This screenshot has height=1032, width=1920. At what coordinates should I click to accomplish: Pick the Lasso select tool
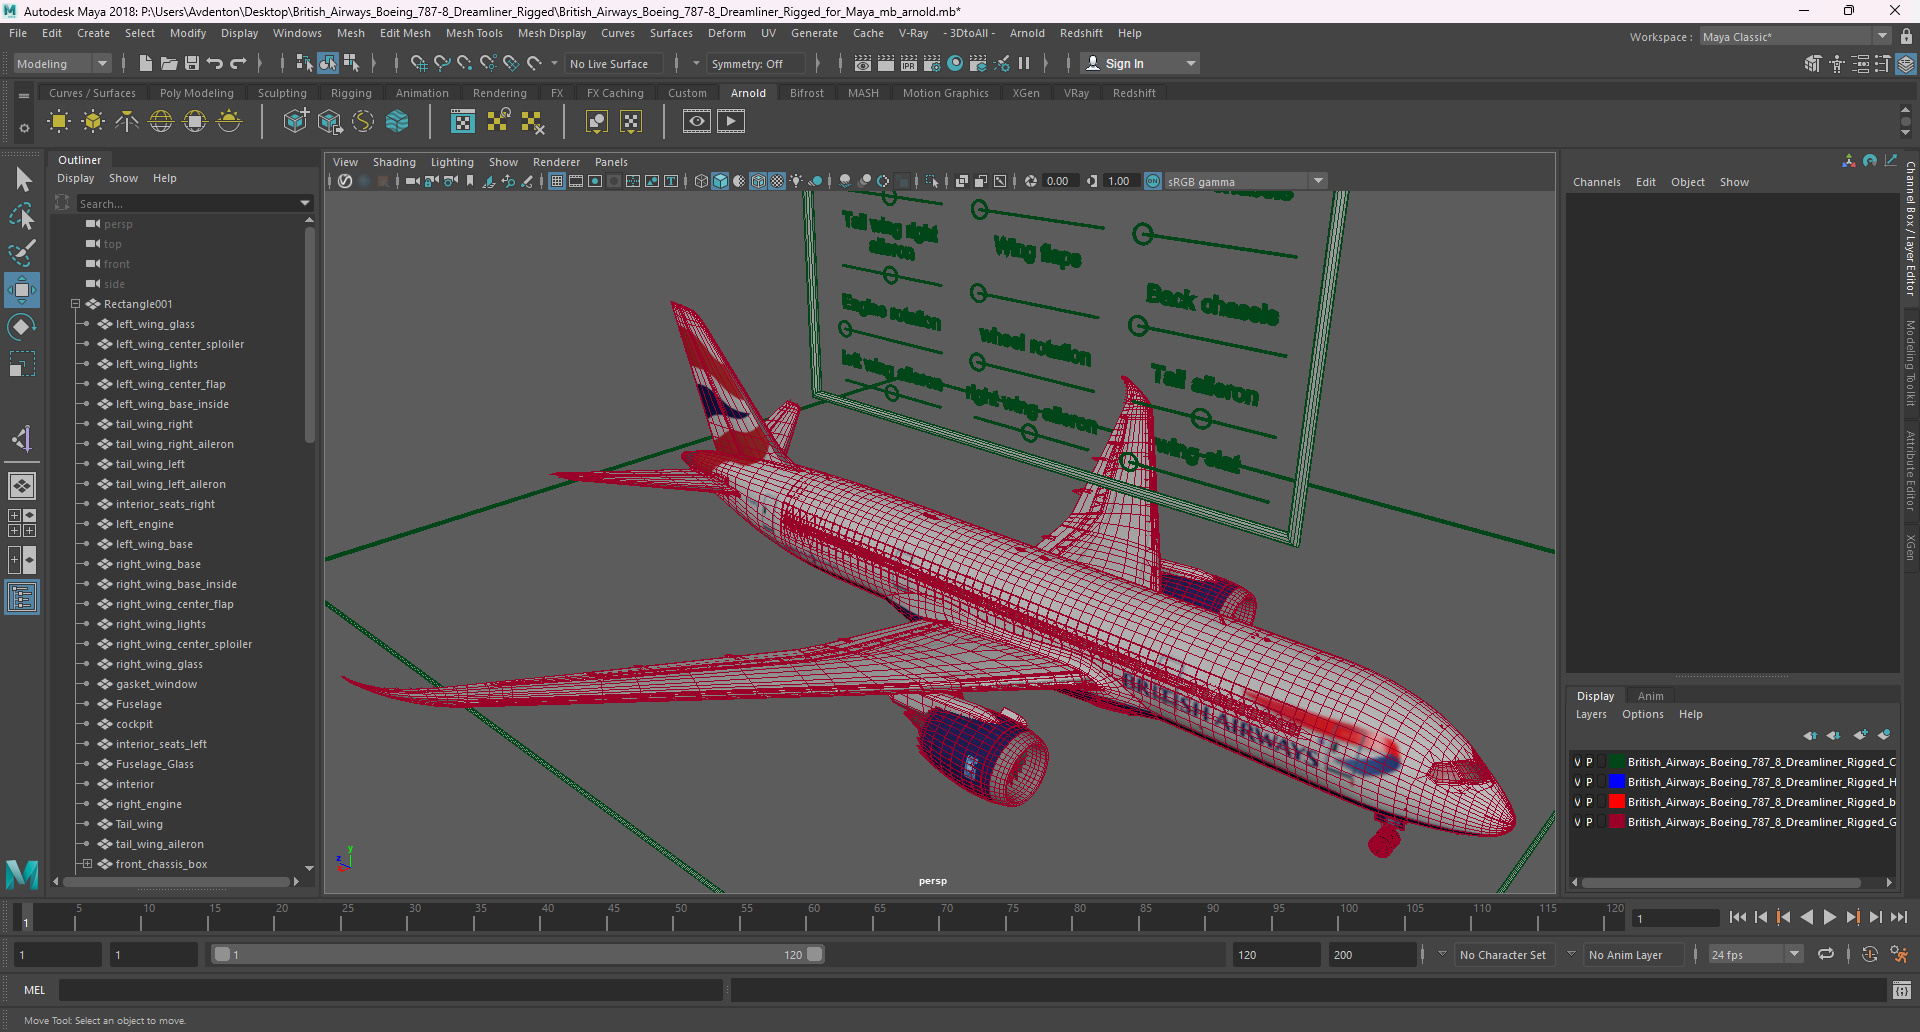pos(22,216)
